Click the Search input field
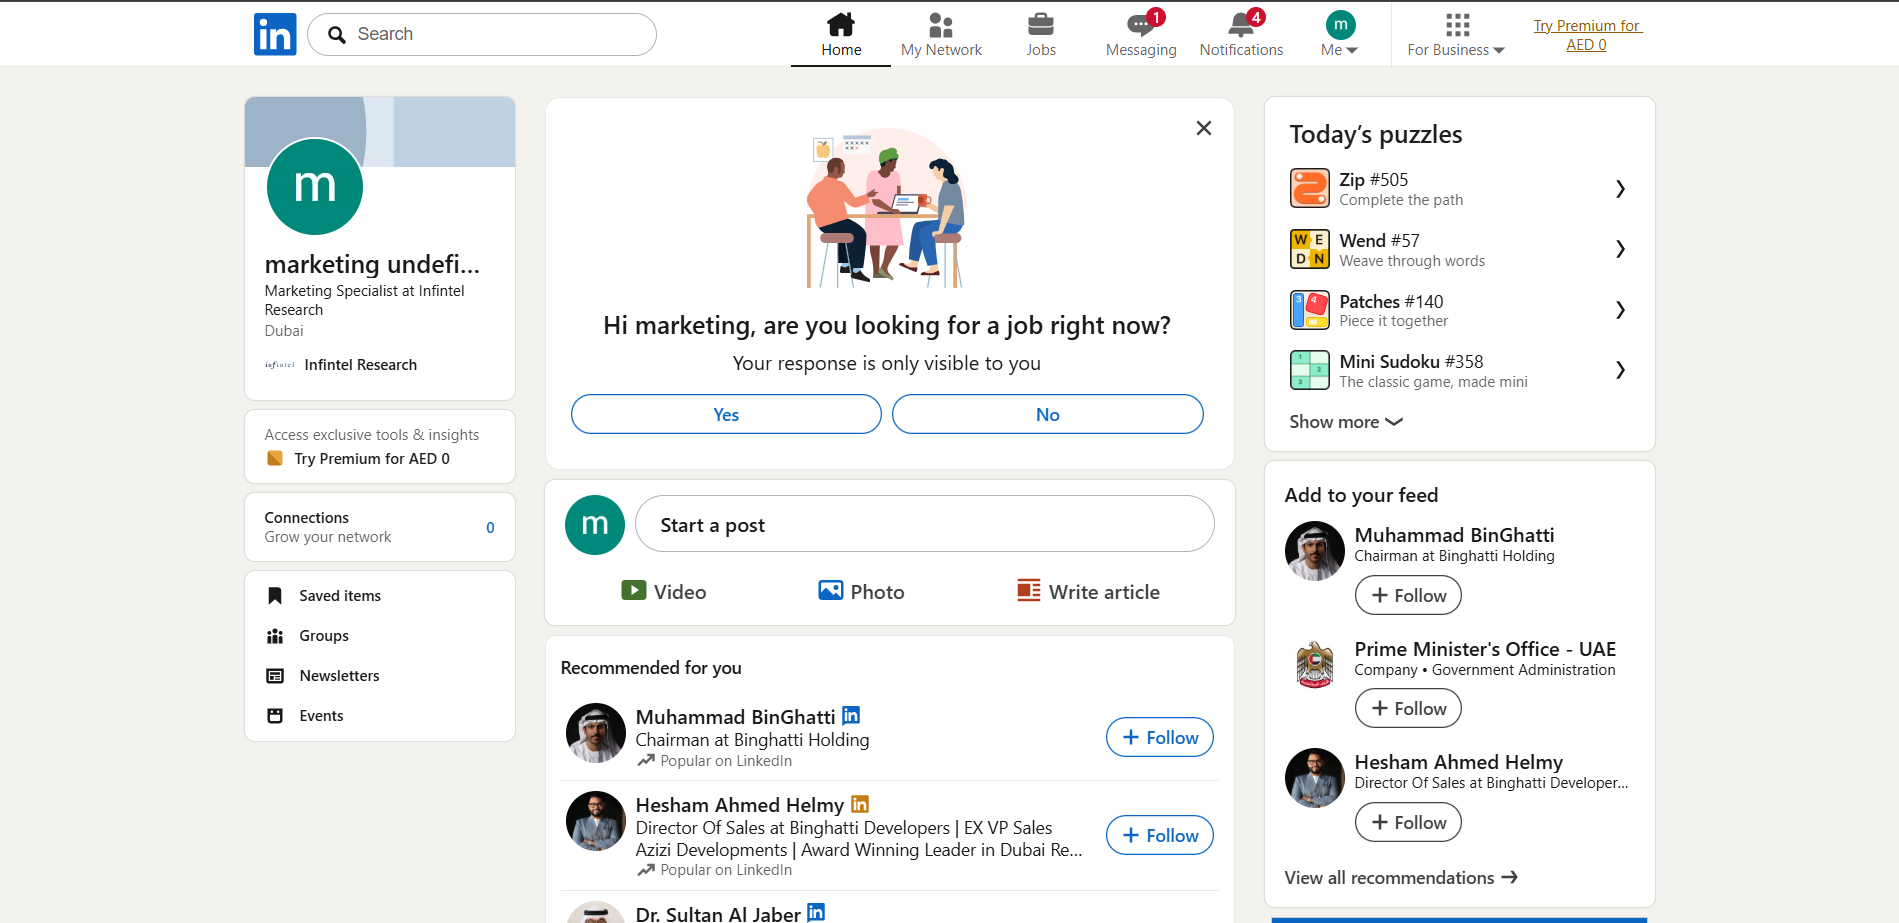This screenshot has height=923, width=1899. click(482, 34)
